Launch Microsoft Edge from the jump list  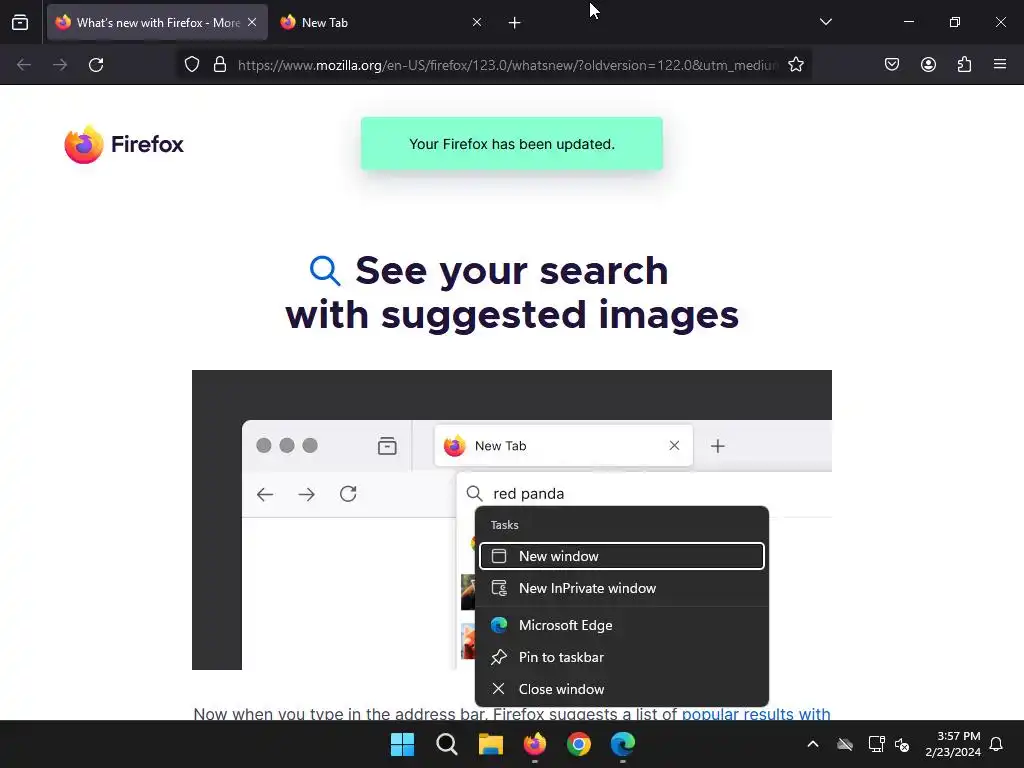pos(622,625)
